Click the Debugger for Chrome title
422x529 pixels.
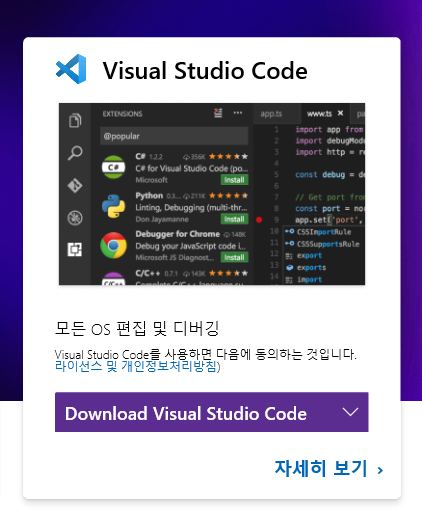click(x=177, y=234)
